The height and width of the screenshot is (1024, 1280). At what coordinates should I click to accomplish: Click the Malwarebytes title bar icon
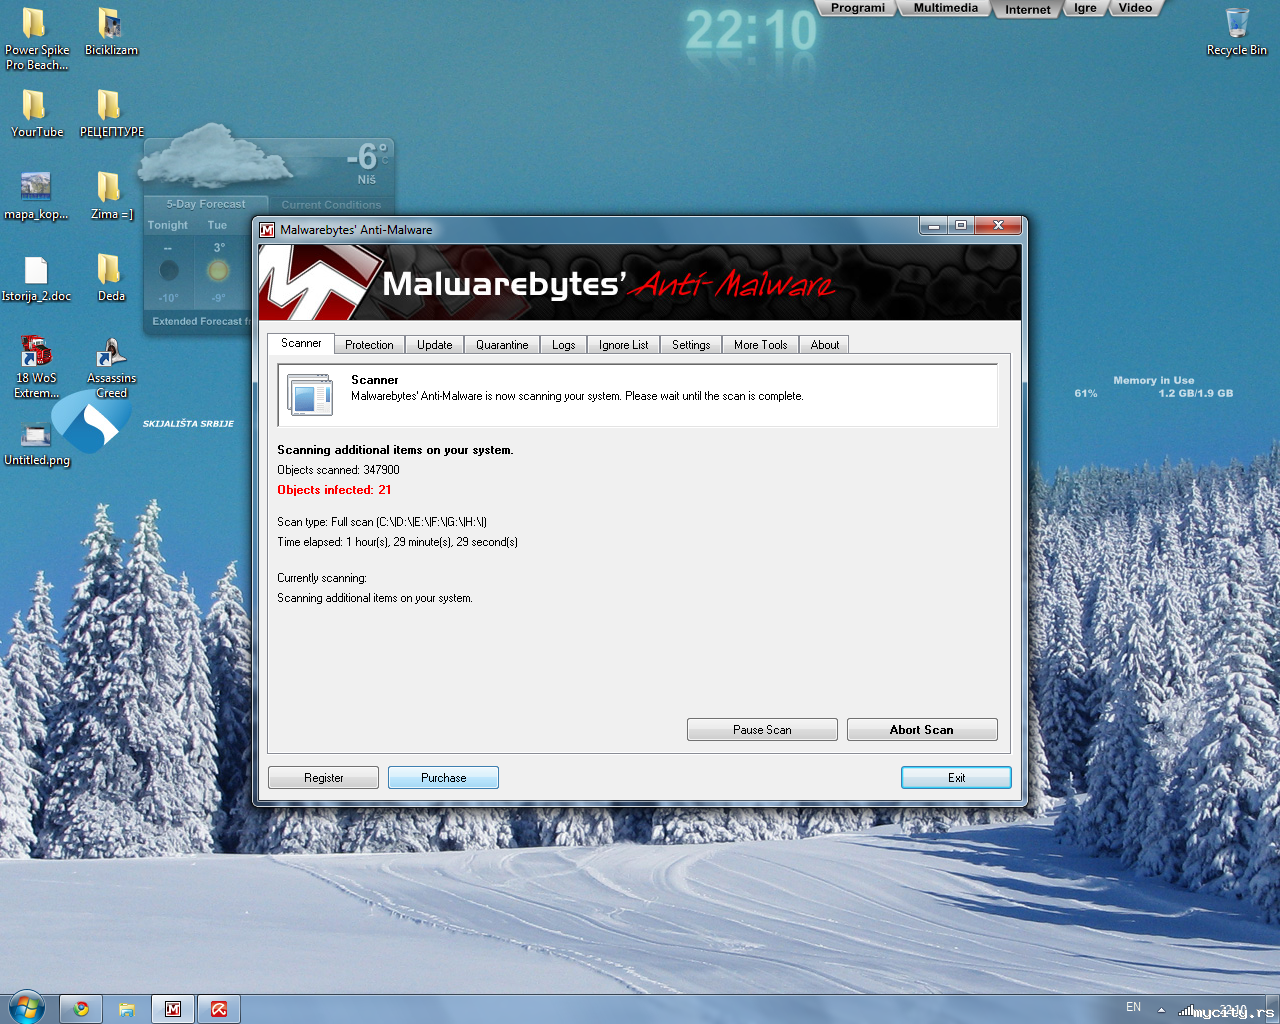(267, 230)
